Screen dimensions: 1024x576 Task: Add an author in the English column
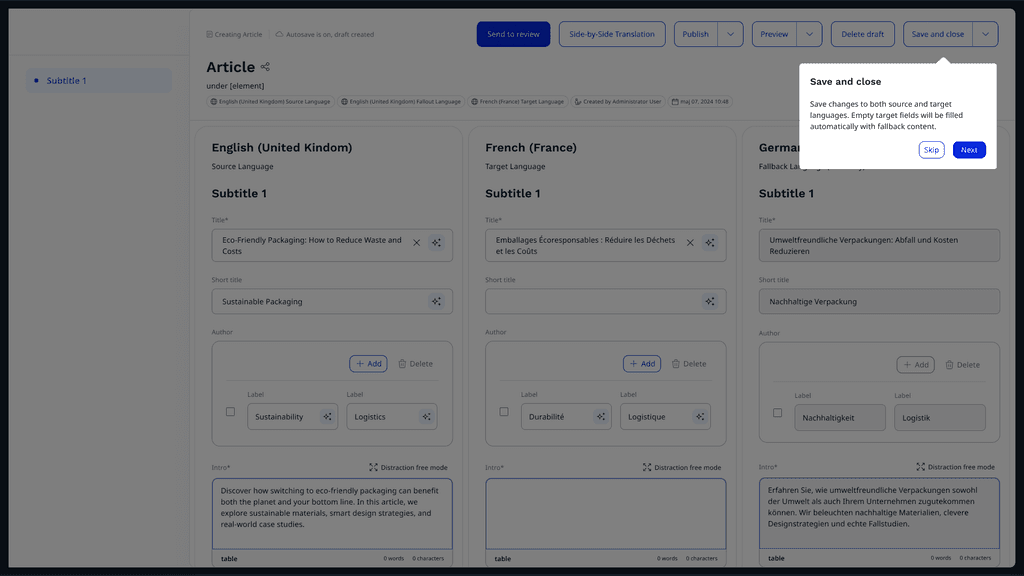pyautogui.click(x=368, y=364)
